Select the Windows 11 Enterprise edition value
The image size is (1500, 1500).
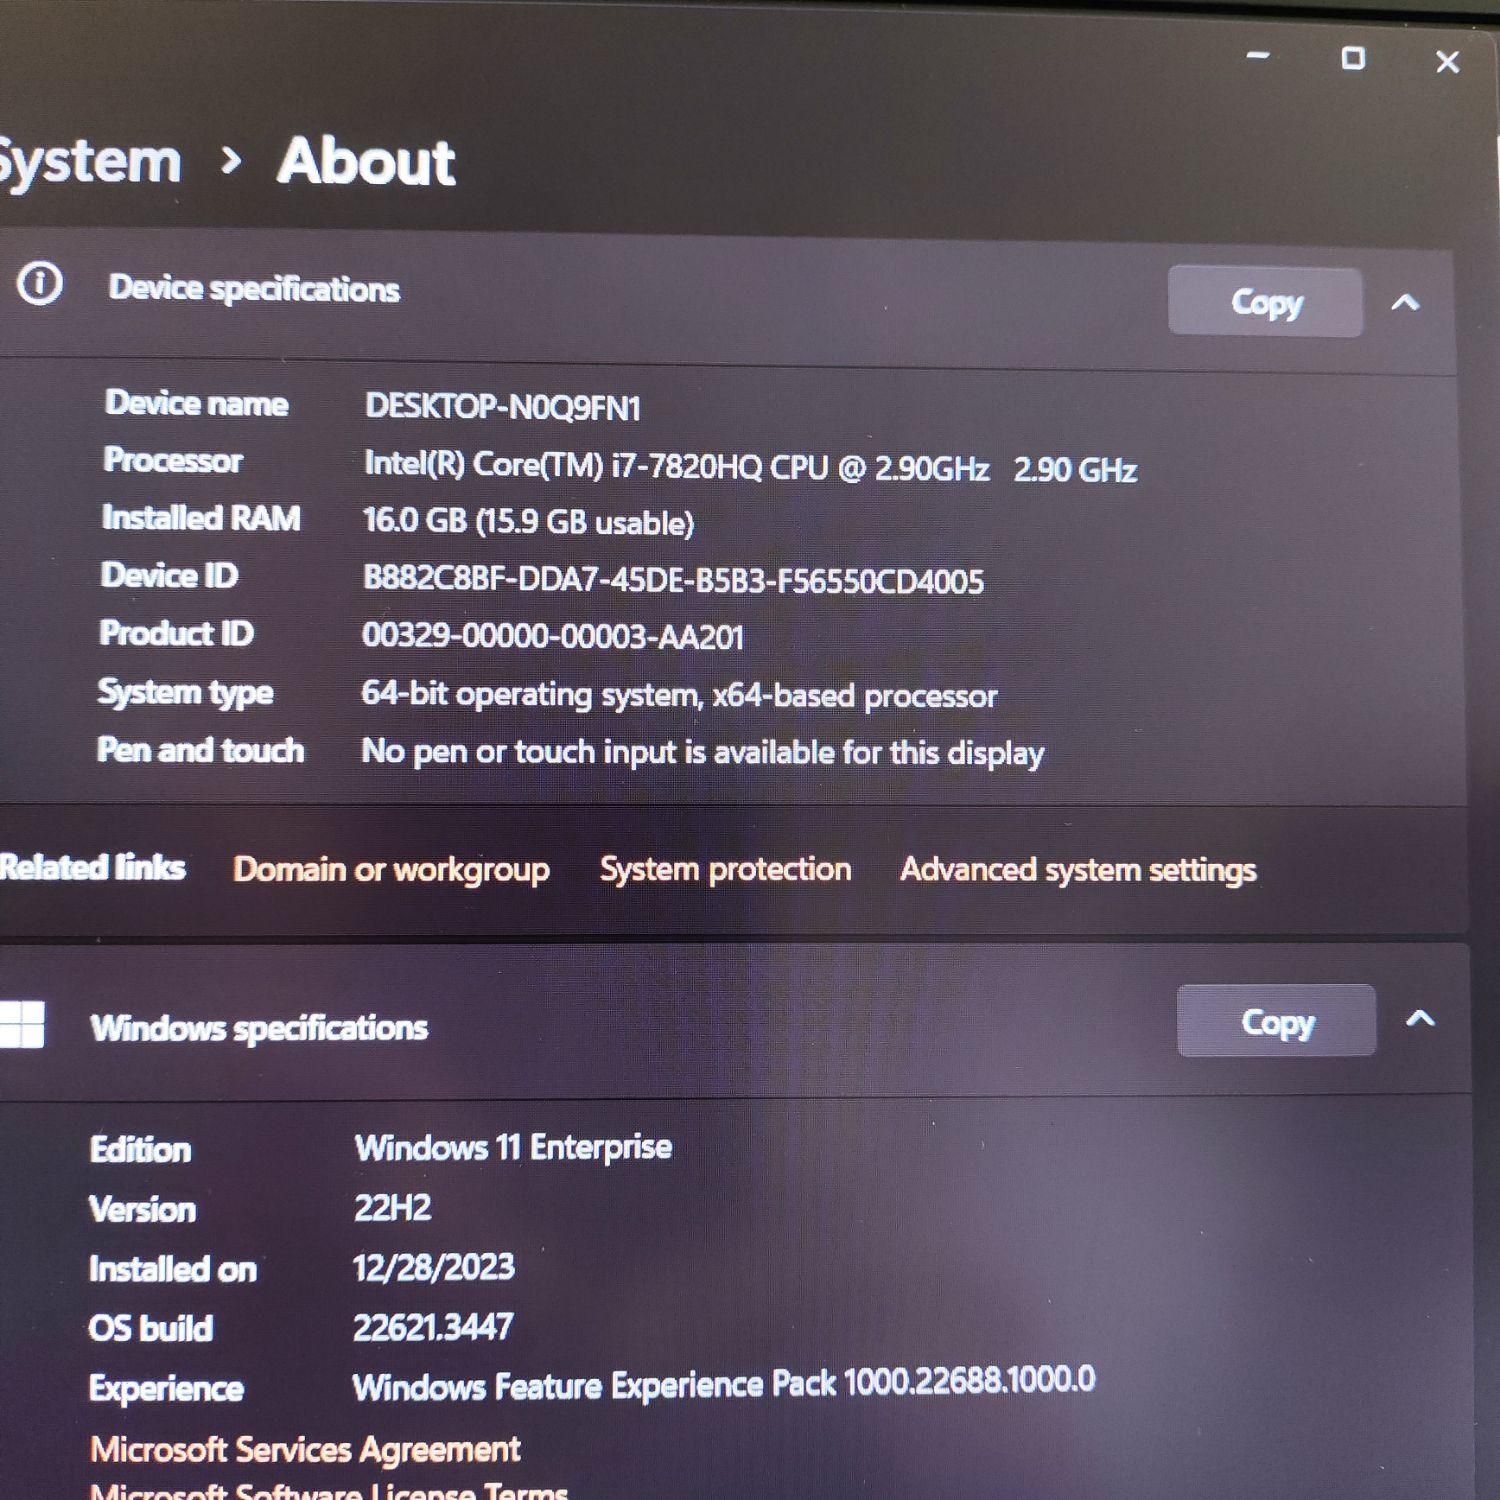(x=513, y=1147)
